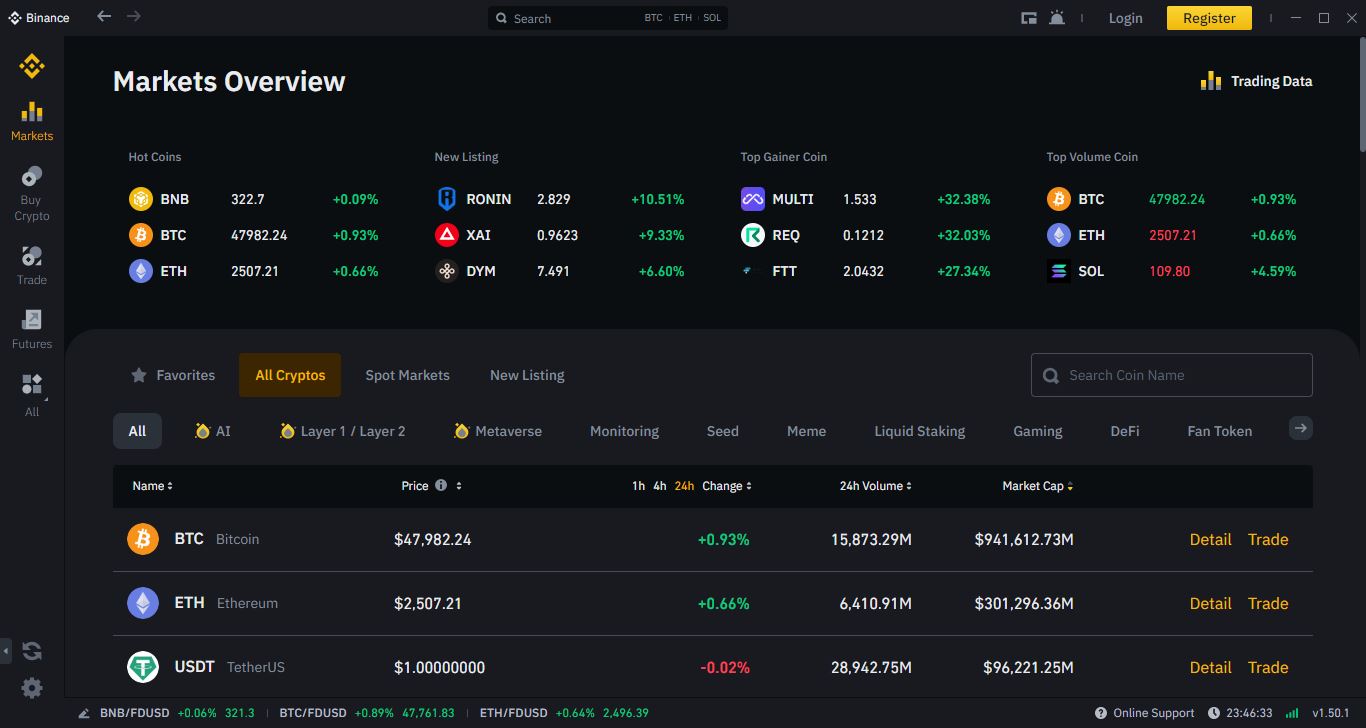Filter by the AI category
Viewport: 1366px width, 728px height.
[x=213, y=431]
